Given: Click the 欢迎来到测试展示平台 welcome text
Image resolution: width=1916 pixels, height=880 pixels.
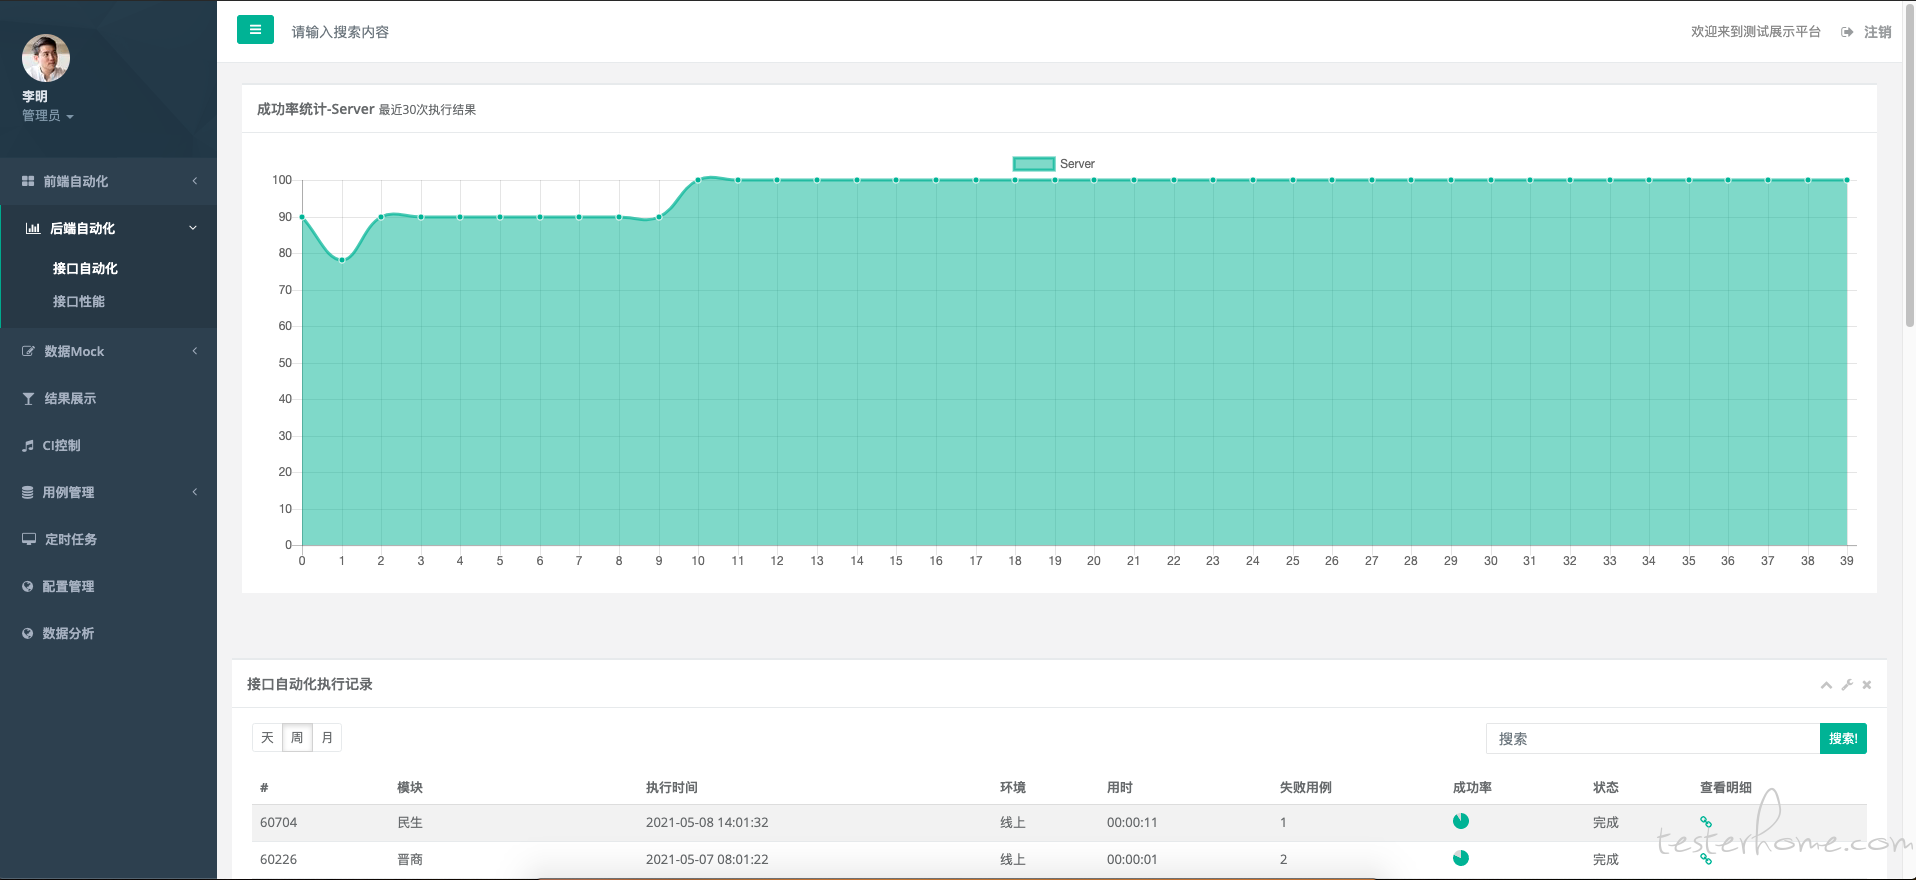Looking at the screenshot, I should [x=1756, y=32].
